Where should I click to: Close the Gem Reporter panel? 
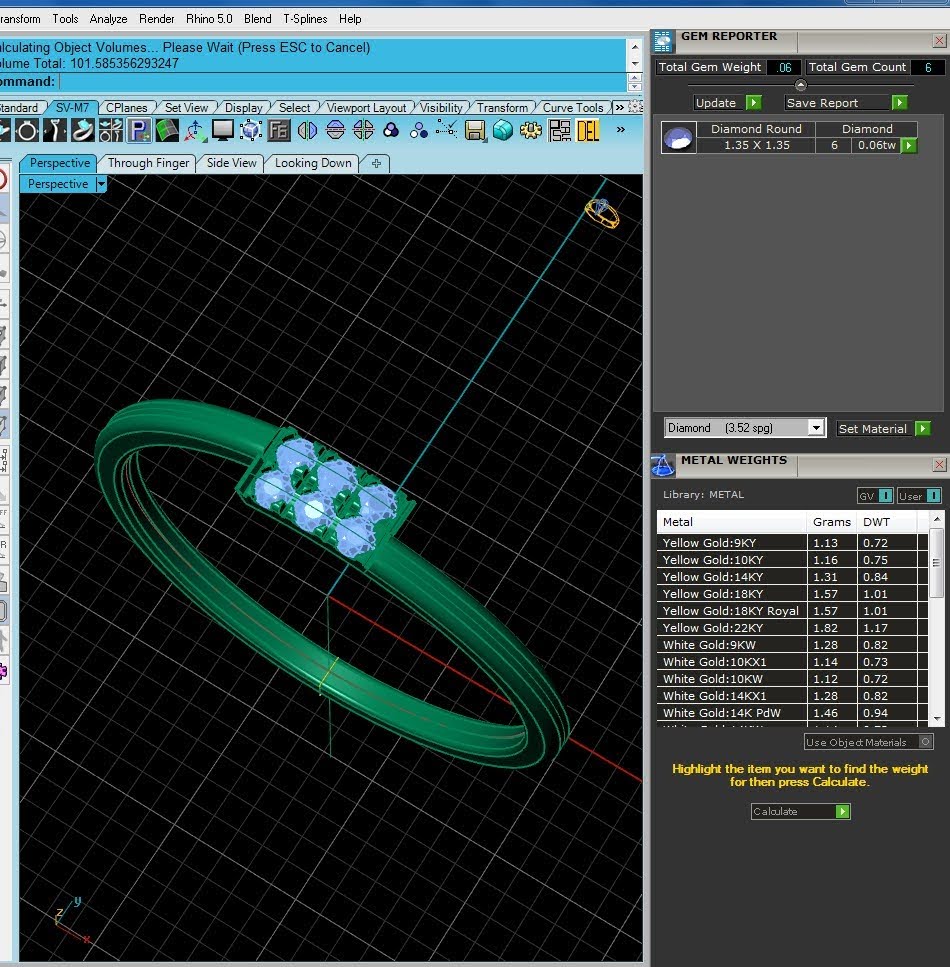tap(939, 41)
